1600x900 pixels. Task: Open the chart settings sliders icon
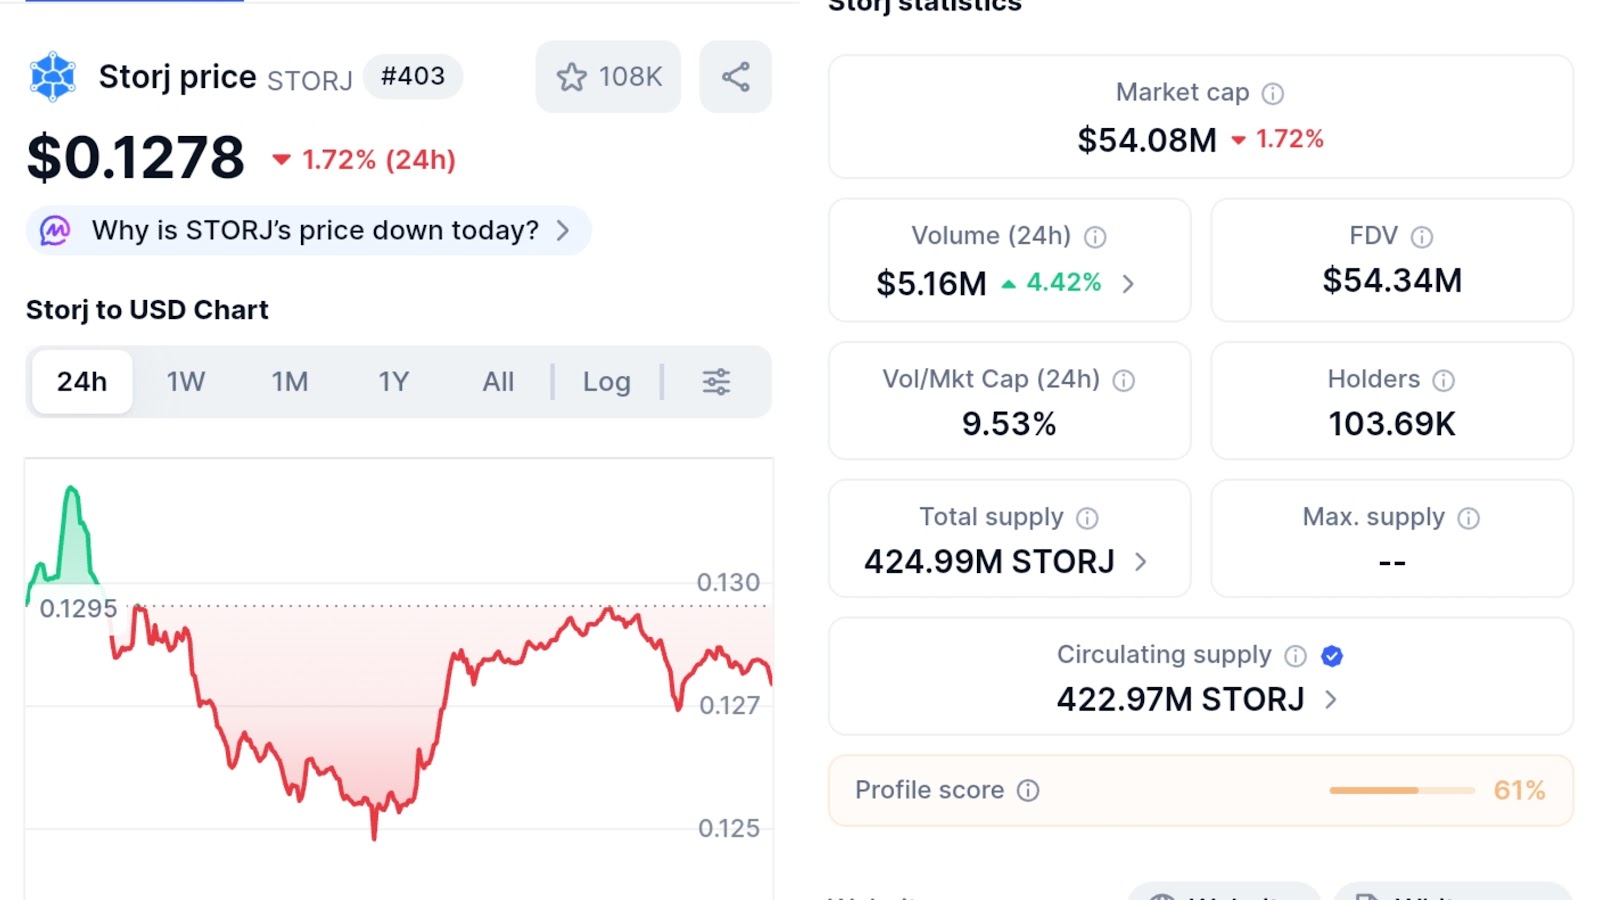tap(716, 382)
